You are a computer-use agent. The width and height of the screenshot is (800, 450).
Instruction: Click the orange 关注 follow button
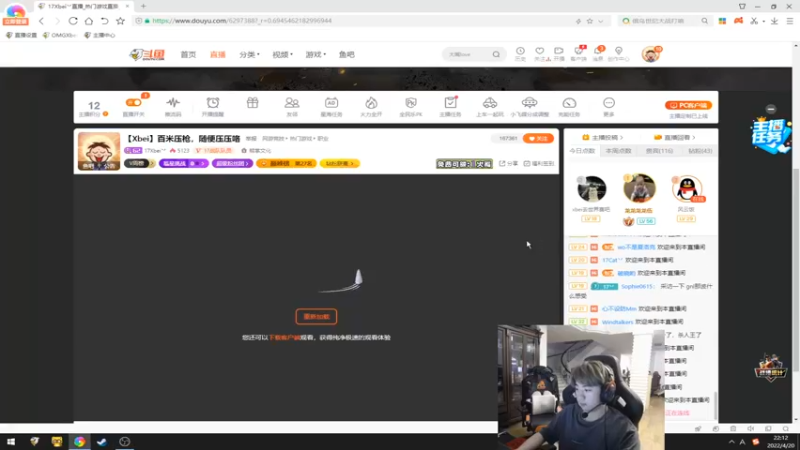point(538,138)
